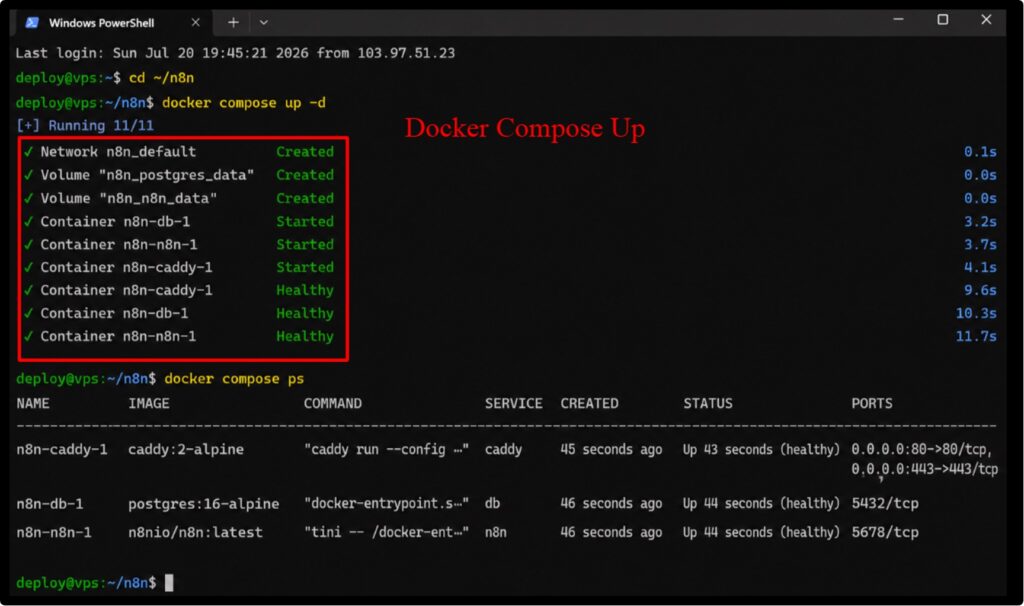
Task: Click the CREATED column header
Action: click(589, 404)
